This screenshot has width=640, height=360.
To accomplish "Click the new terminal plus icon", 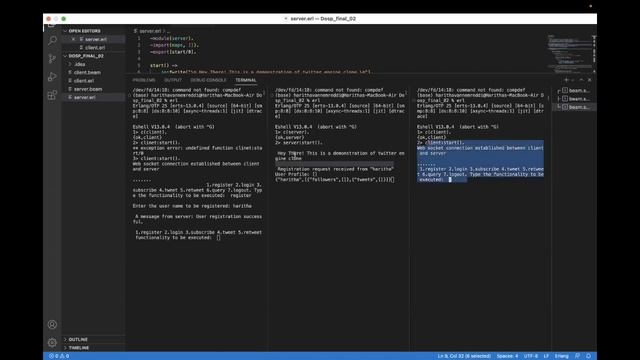I will (x=566, y=80).
